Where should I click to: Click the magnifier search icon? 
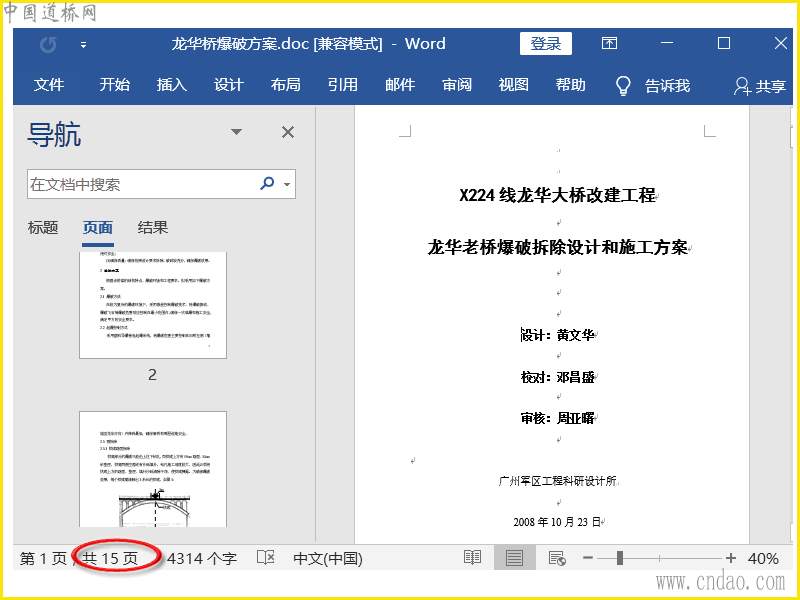click(x=267, y=183)
